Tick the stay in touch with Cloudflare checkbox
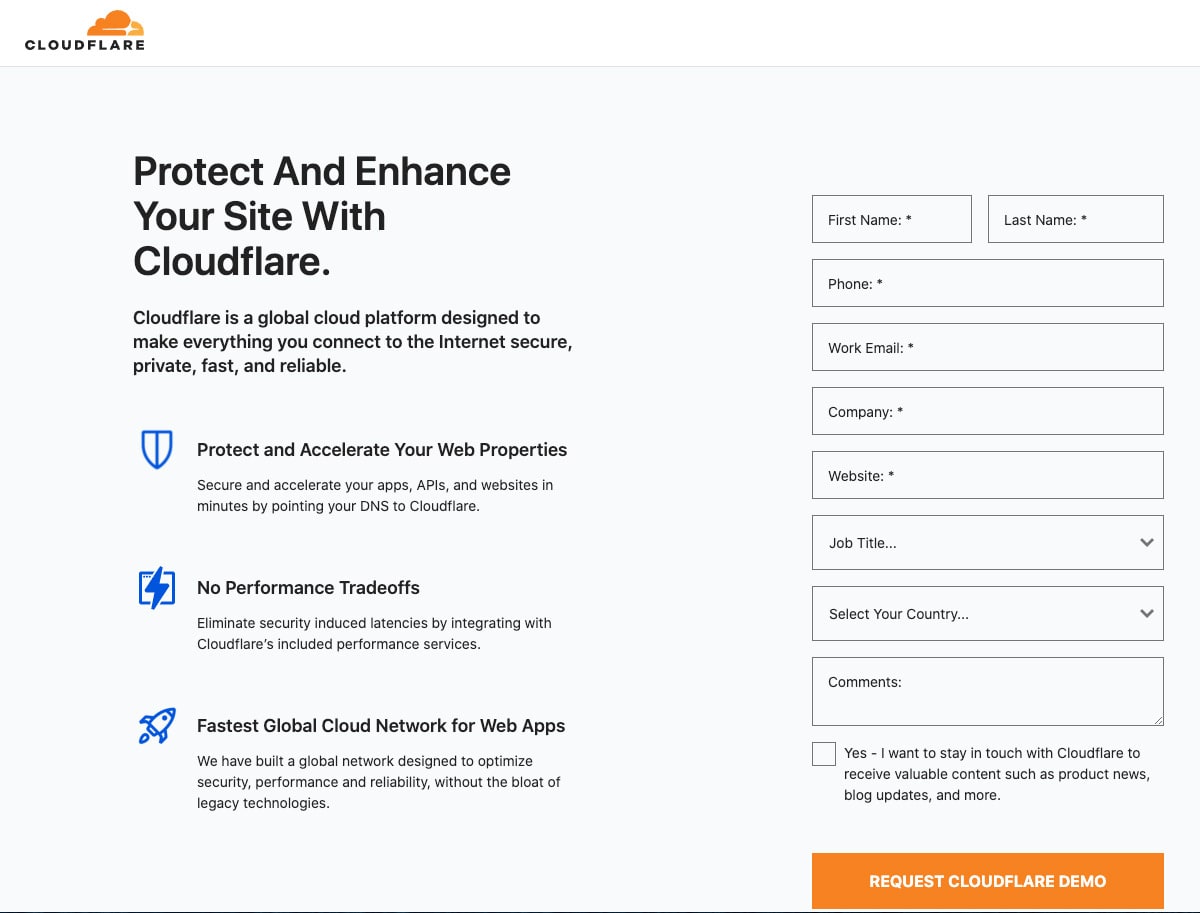This screenshot has width=1200, height=913. coord(824,754)
